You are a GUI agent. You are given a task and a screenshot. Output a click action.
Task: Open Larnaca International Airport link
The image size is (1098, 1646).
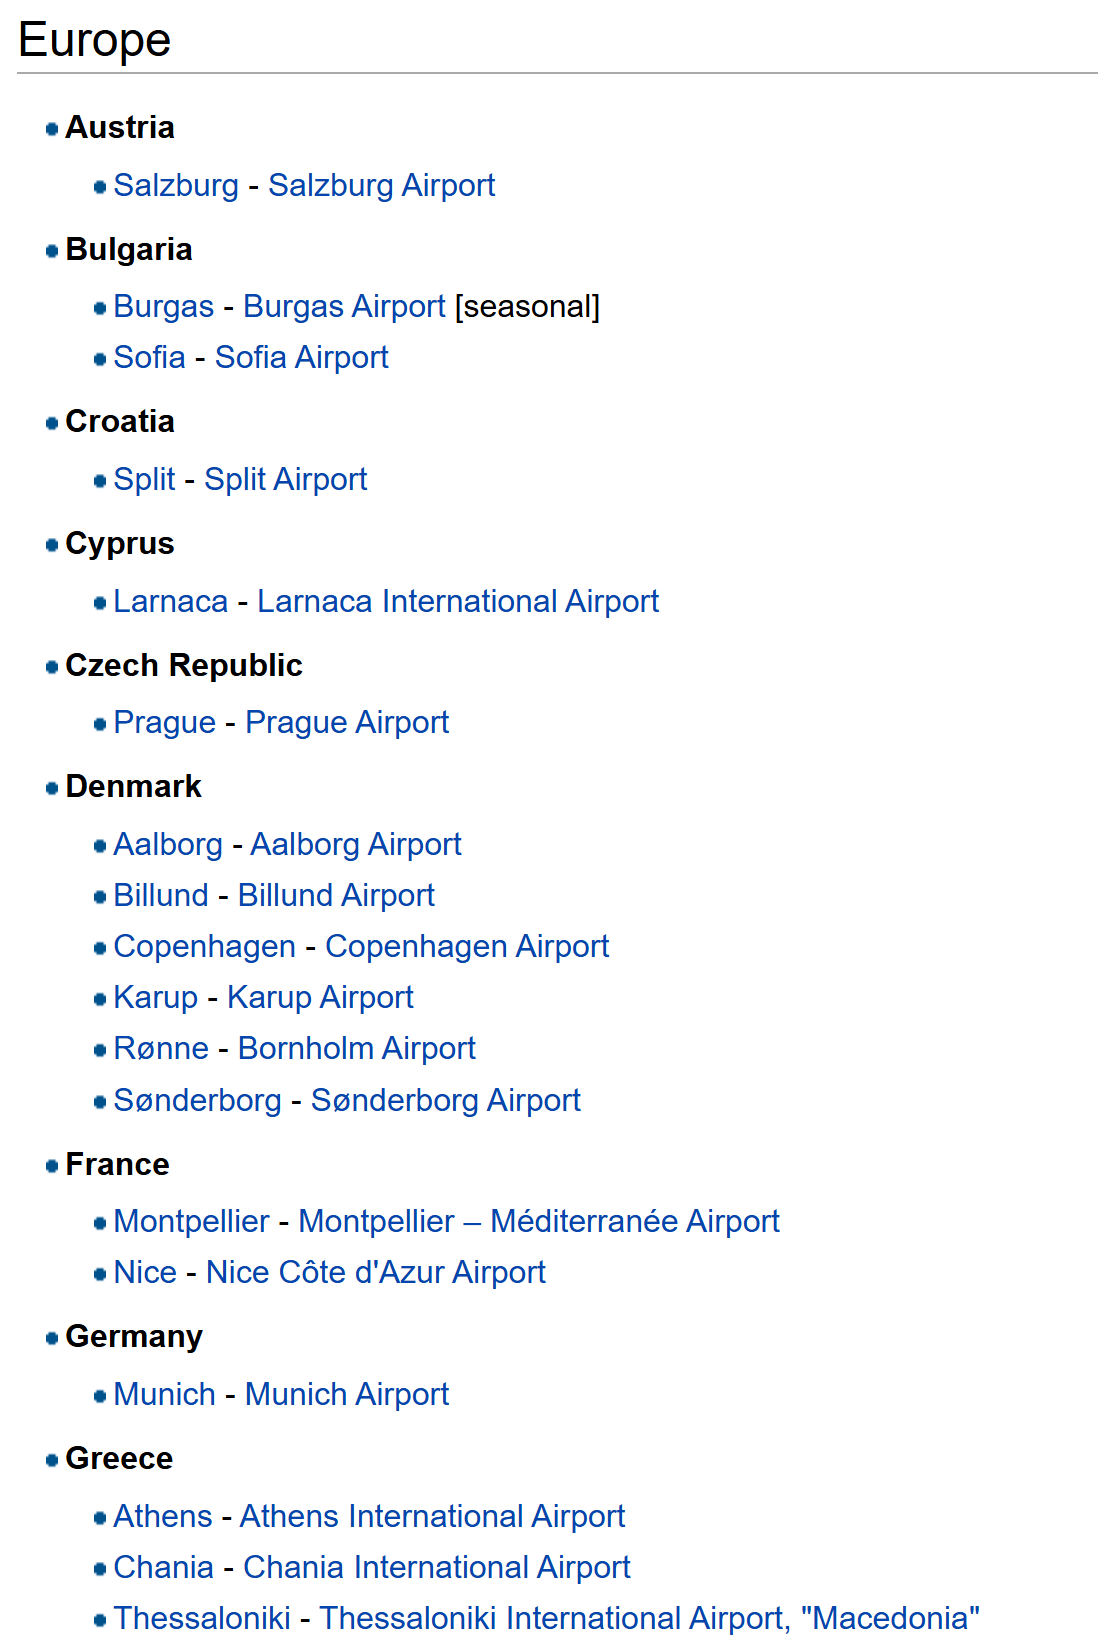[457, 602]
